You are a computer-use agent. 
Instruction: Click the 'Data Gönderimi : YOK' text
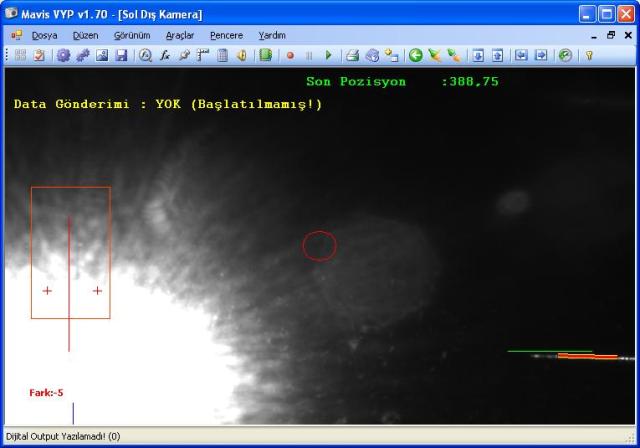tap(97, 104)
